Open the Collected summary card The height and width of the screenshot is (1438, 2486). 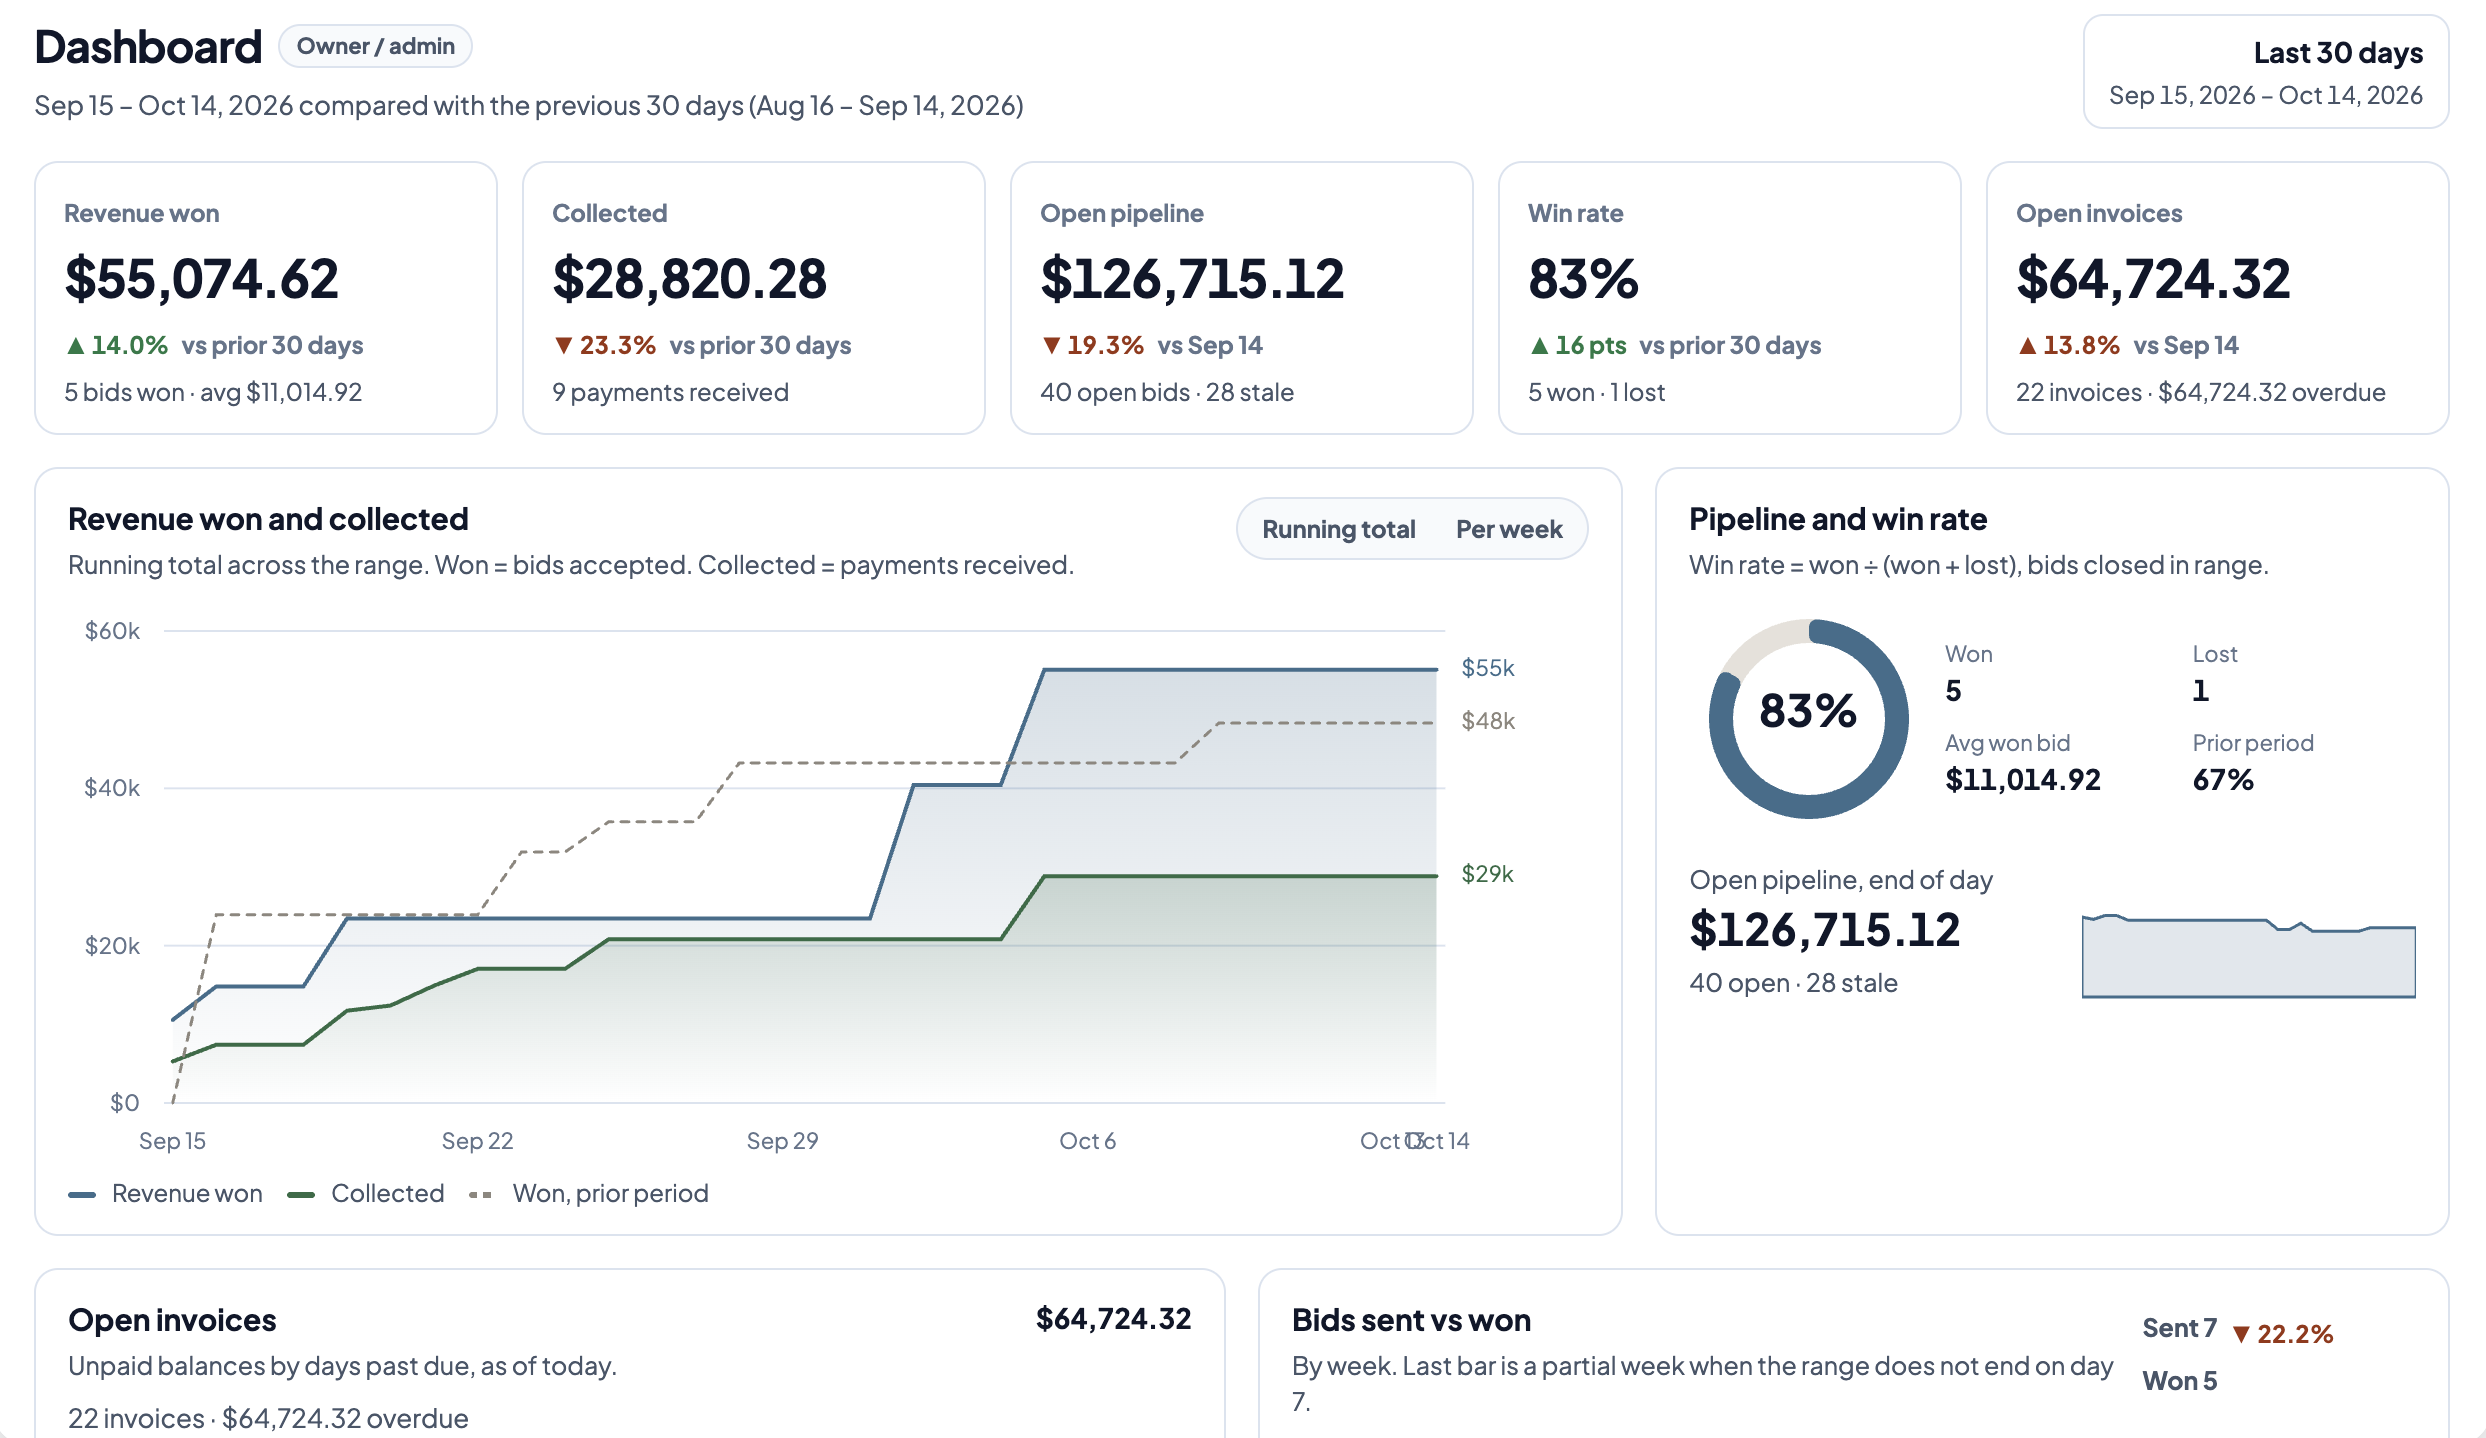pyautogui.click(x=754, y=298)
